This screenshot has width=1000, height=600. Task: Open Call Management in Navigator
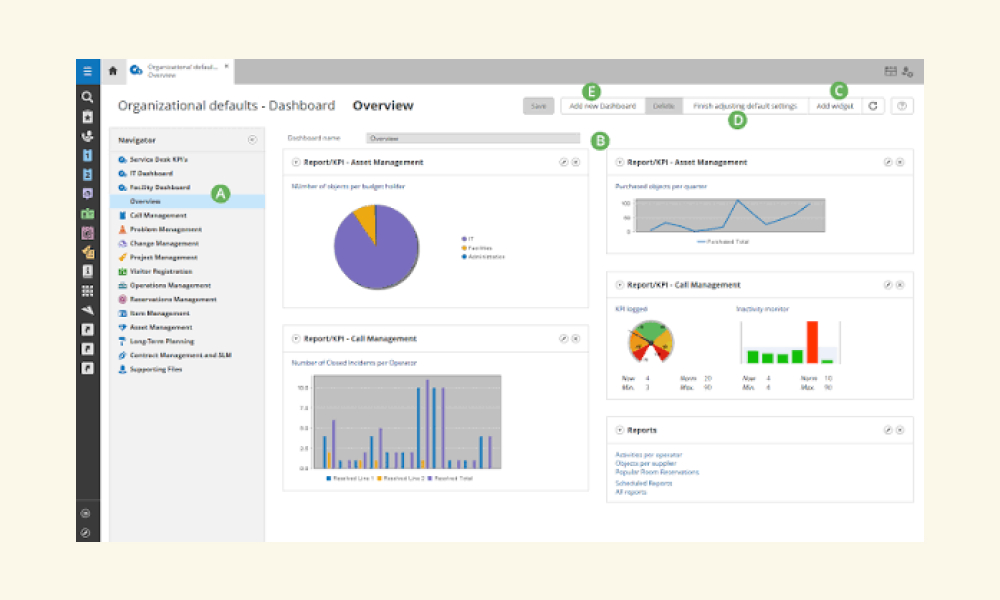[158, 216]
